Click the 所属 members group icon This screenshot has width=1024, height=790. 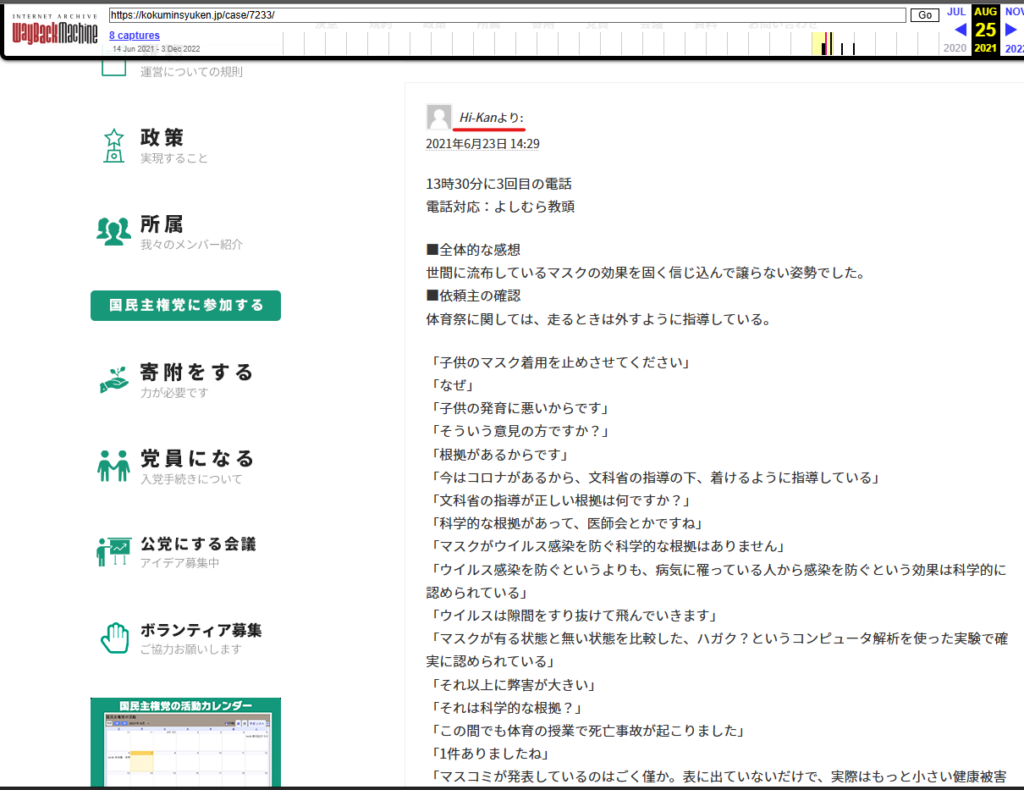[x=114, y=232]
